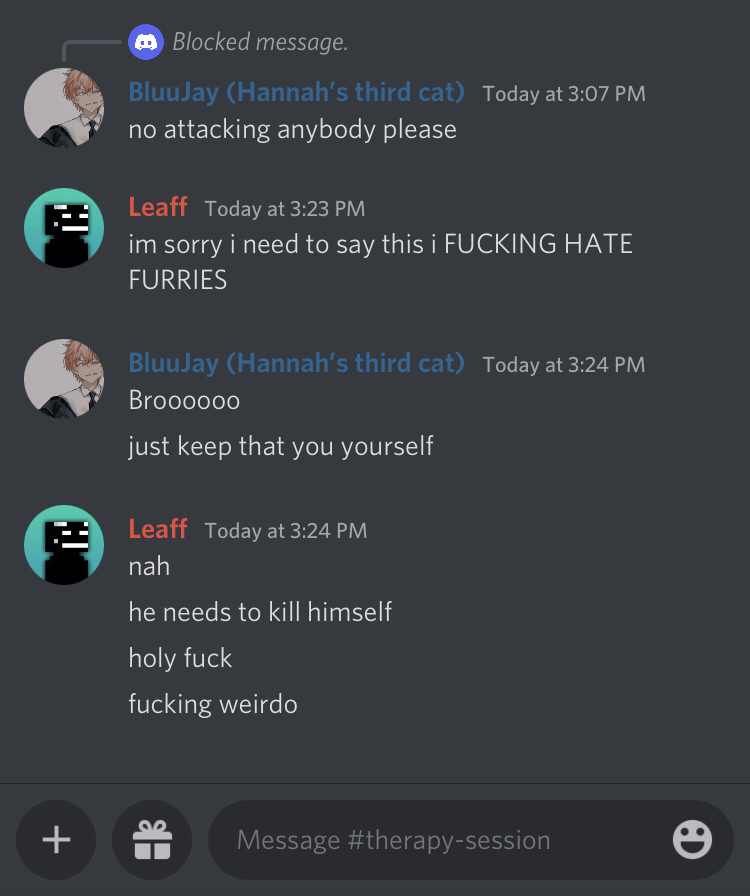Viewport: 750px width, 896px height.
Task: Select the 'no attacking anybody please' message
Action: (x=293, y=130)
